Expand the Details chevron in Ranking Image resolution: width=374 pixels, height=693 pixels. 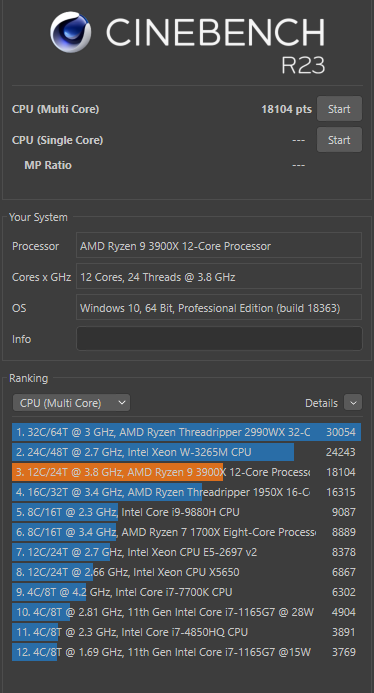click(353, 403)
